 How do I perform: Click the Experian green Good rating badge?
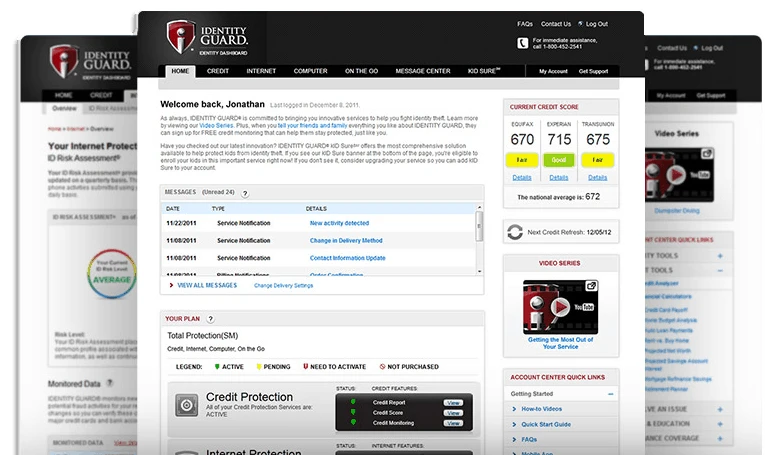(x=559, y=160)
